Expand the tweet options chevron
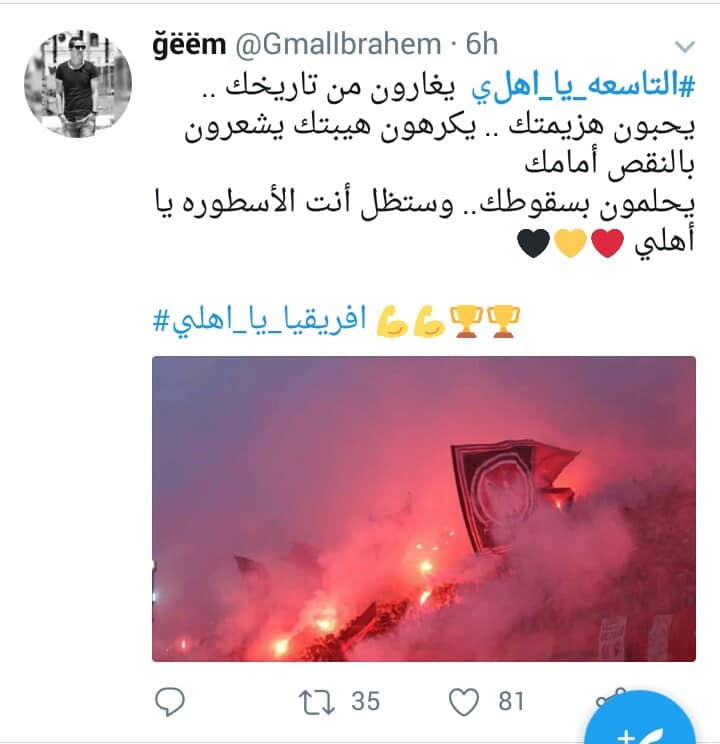 (684, 46)
